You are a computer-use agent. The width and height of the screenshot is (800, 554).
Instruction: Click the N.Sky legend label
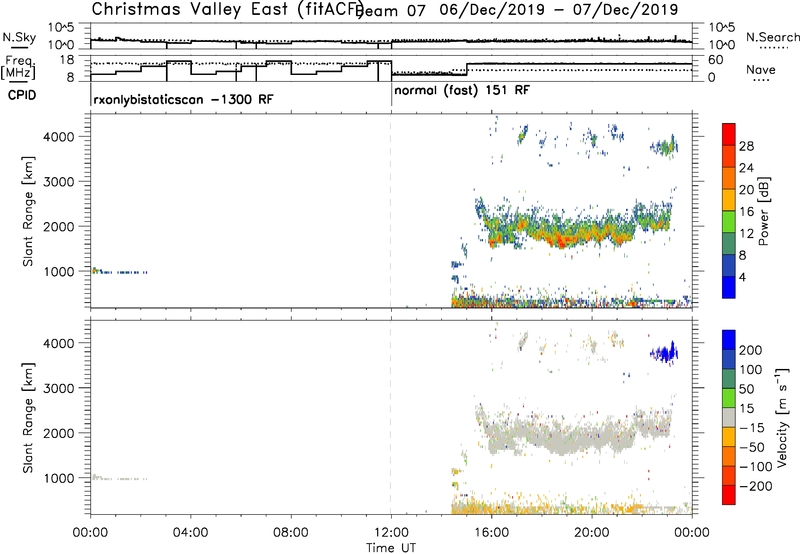[19, 37]
